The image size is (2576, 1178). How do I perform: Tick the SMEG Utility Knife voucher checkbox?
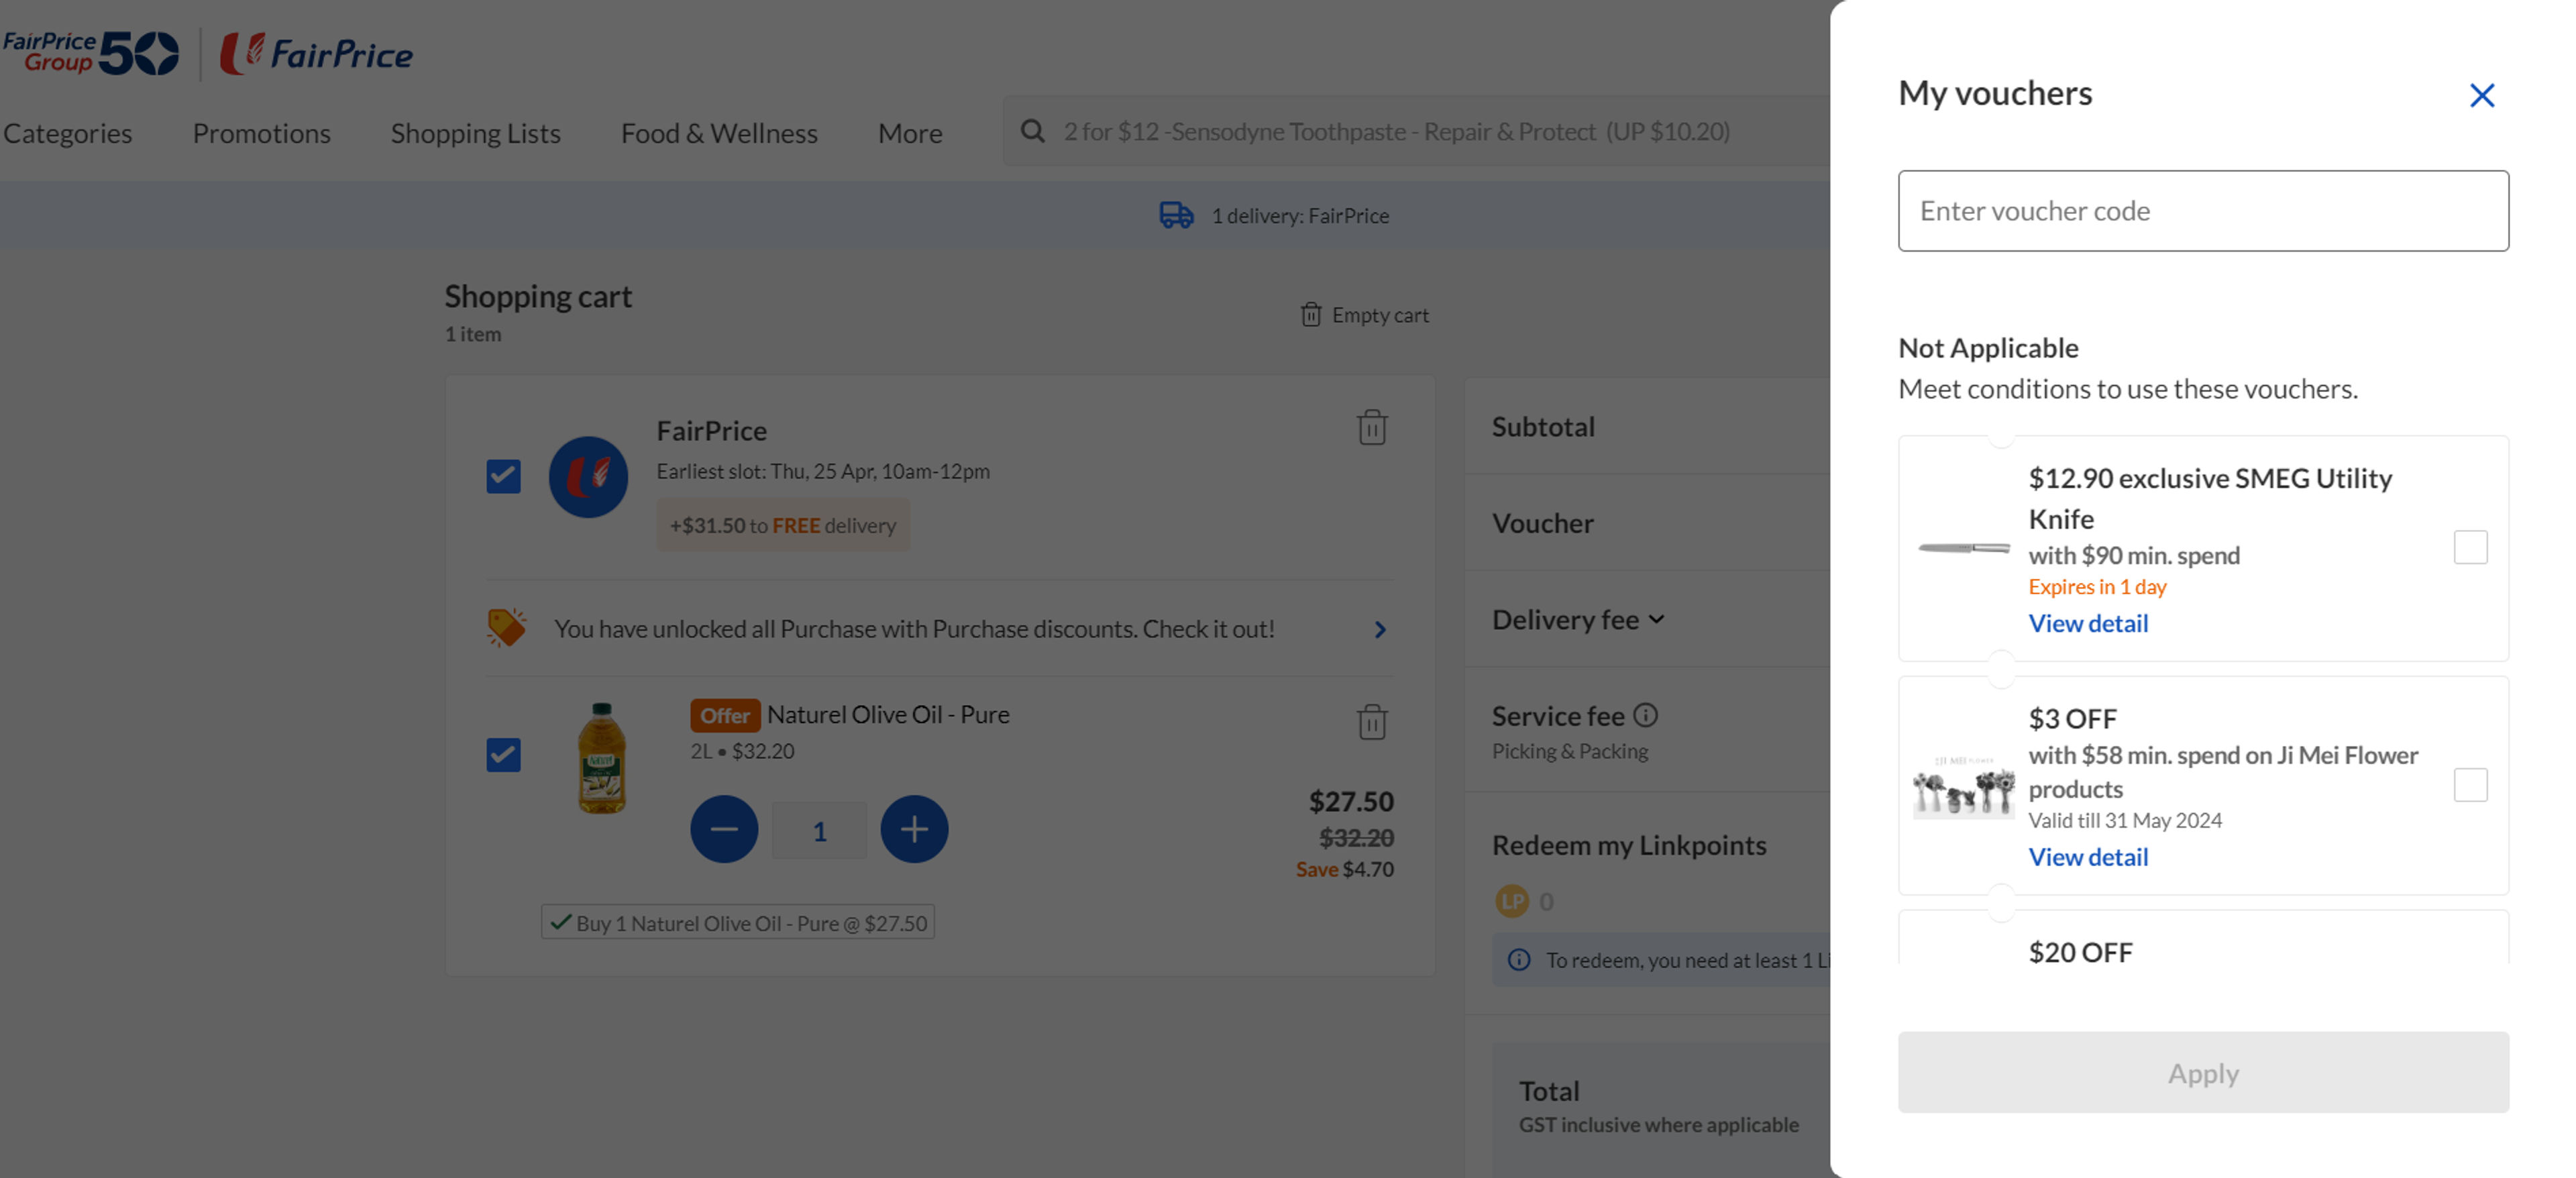[x=2470, y=547]
